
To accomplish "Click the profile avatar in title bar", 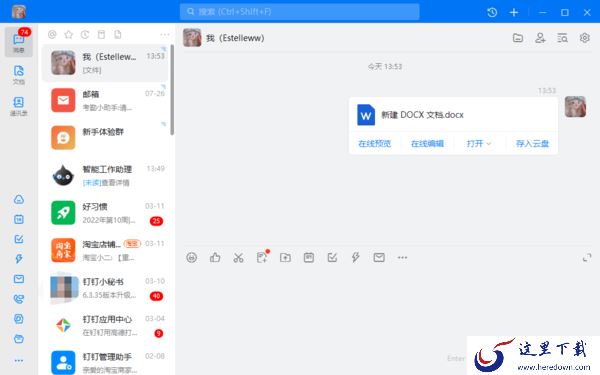I will (18, 12).
